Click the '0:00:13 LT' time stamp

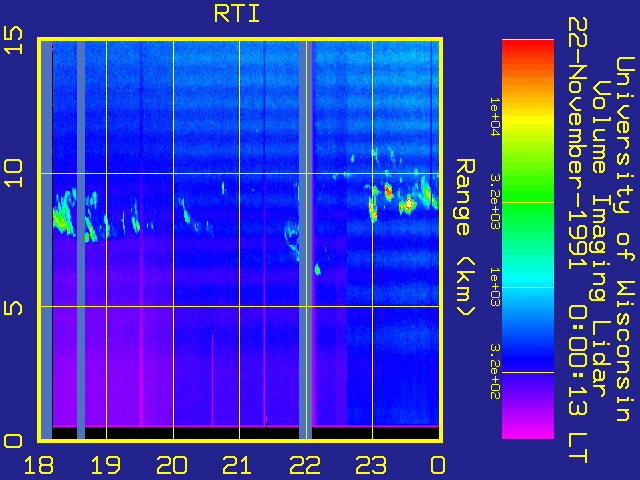[x=577, y=383]
